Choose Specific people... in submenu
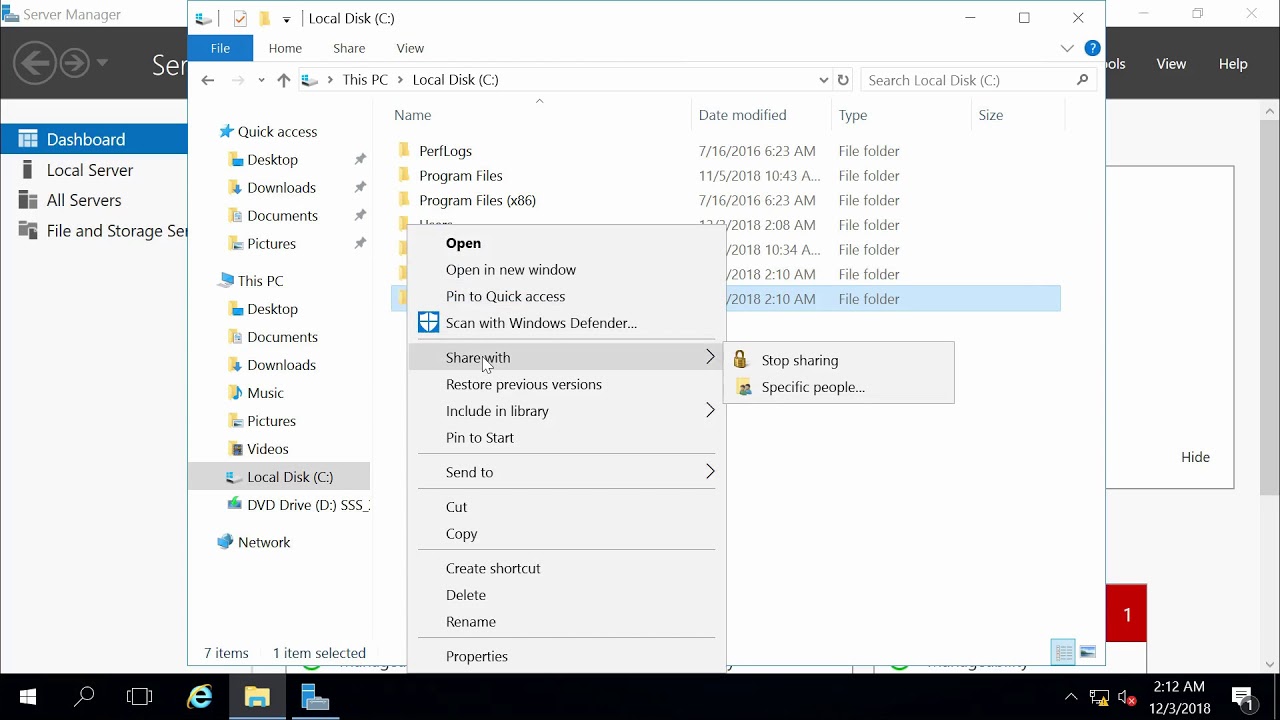 tap(813, 387)
